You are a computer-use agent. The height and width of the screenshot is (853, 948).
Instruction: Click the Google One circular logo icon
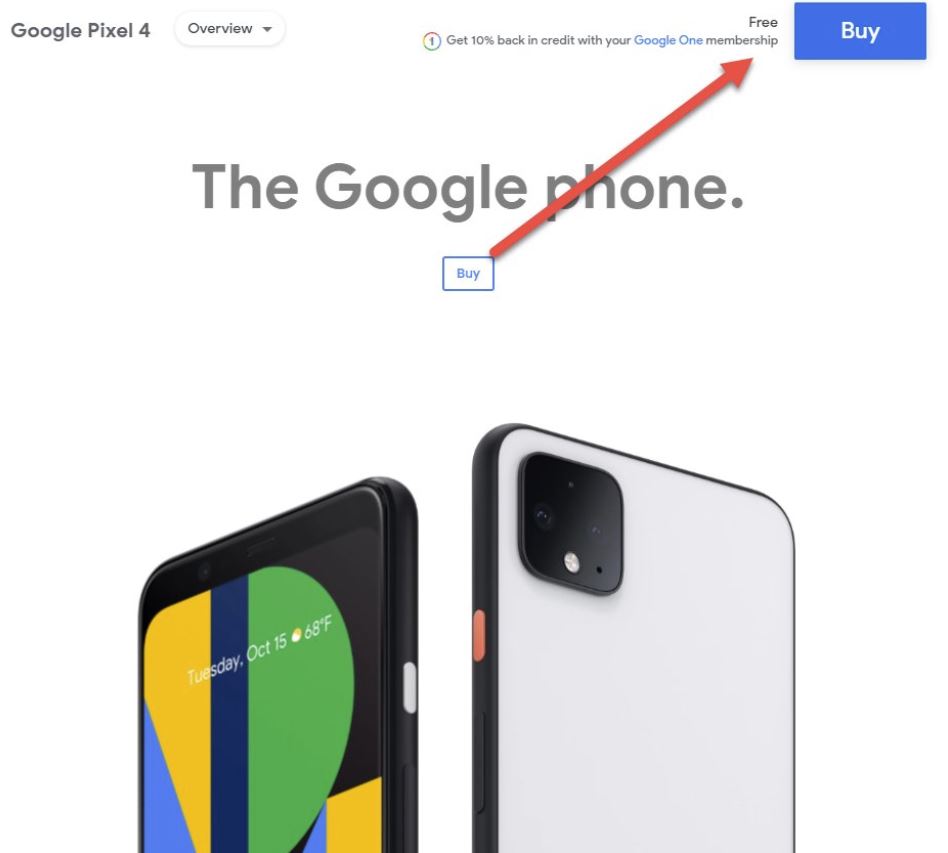tap(431, 41)
